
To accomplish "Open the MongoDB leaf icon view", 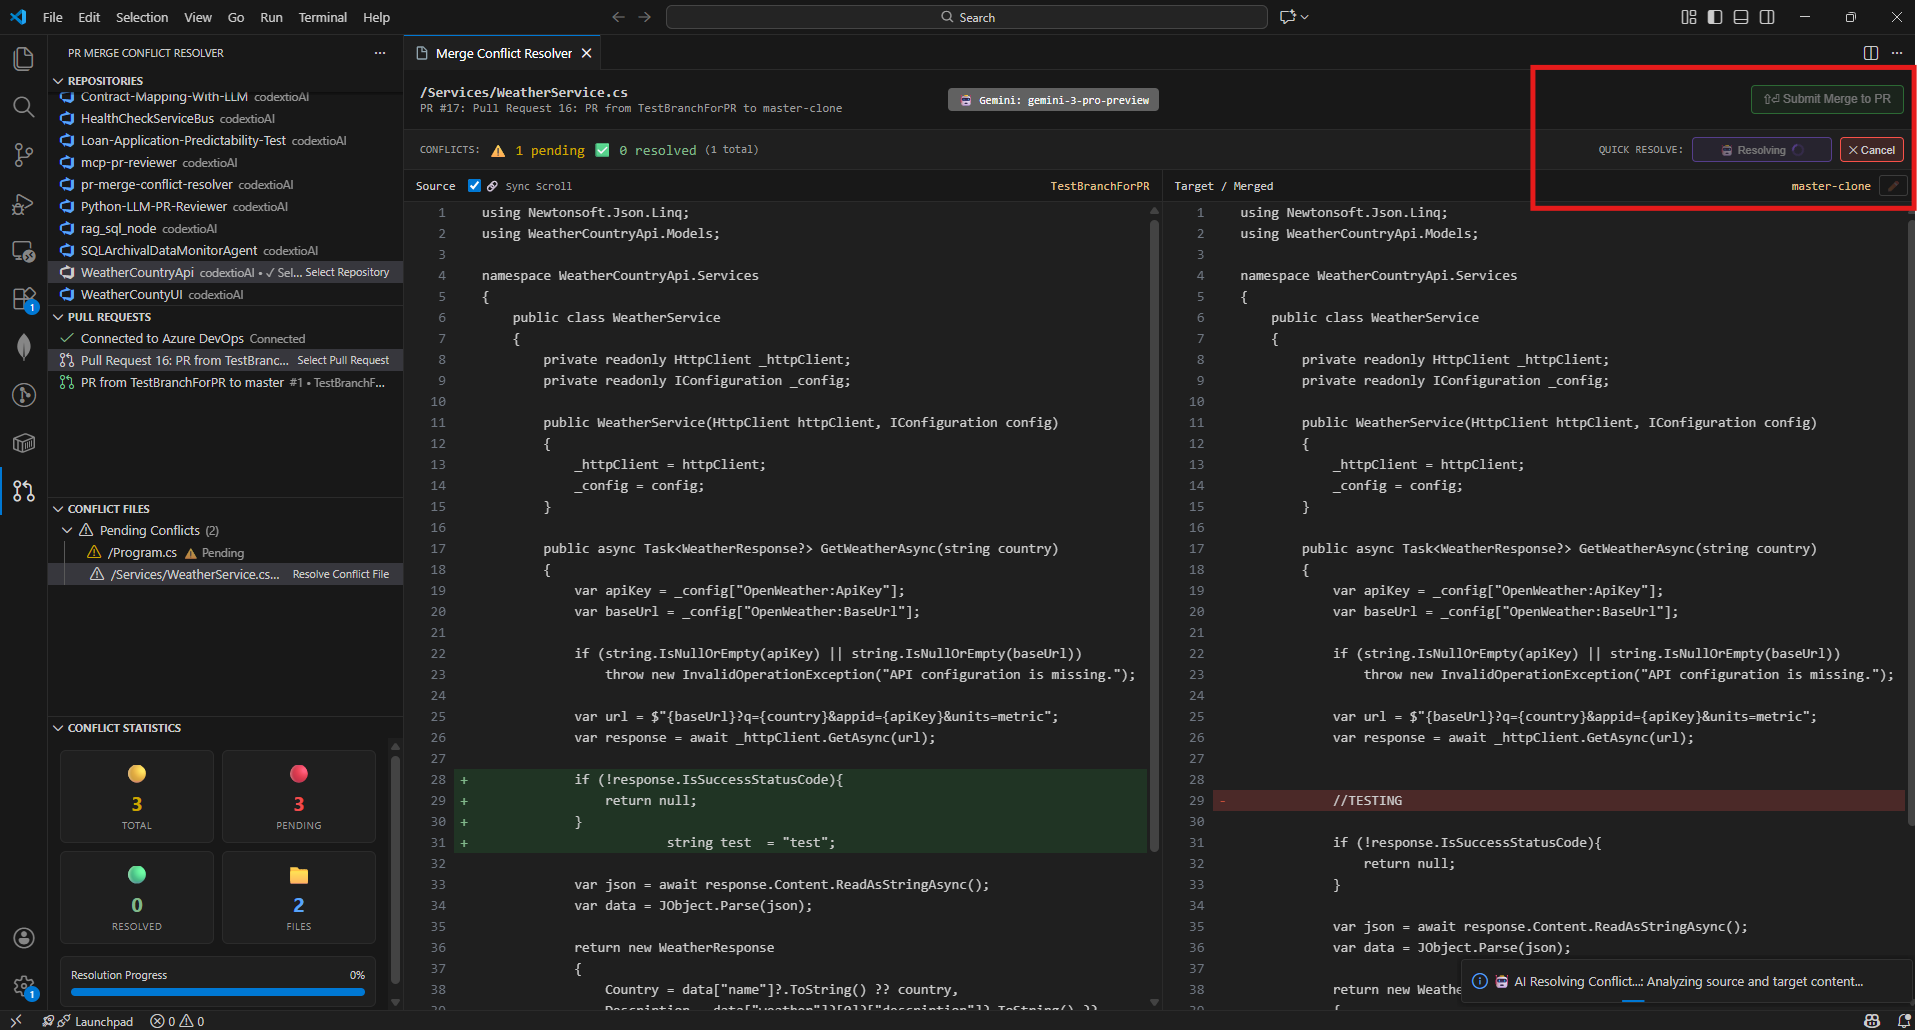I will click(x=23, y=347).
